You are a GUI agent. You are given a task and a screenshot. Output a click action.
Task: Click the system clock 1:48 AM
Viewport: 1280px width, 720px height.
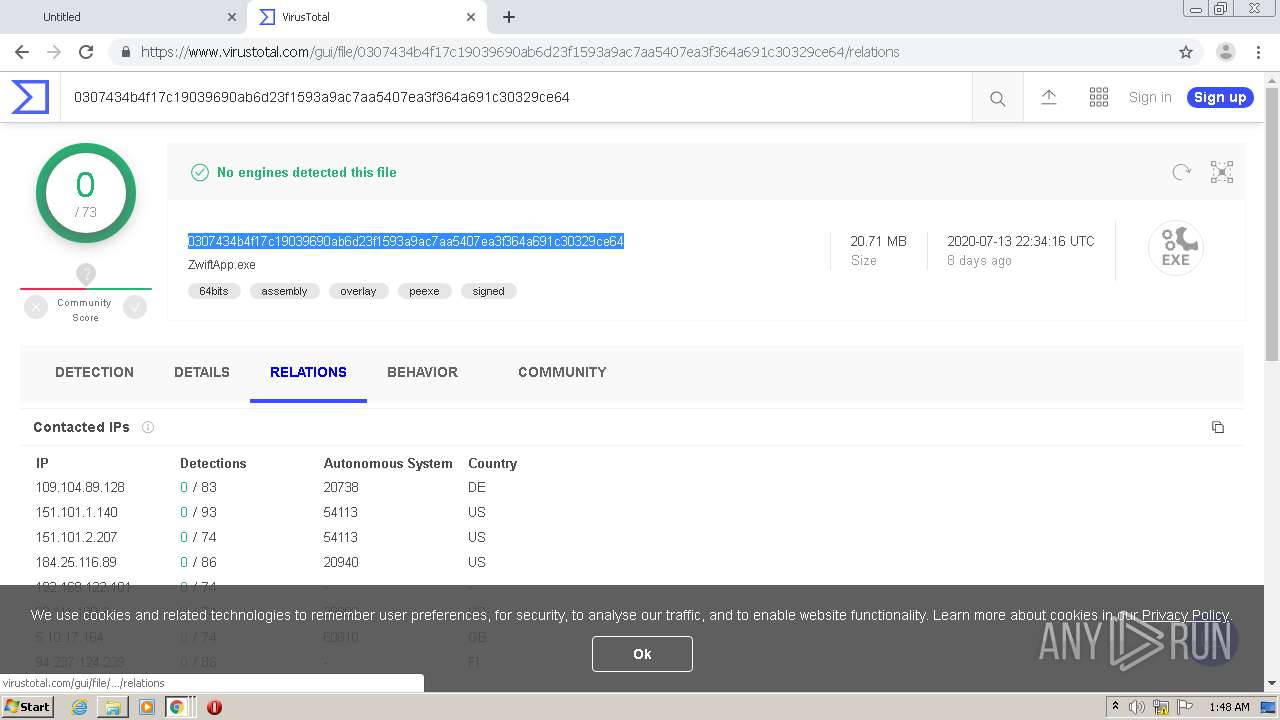(x=1229, y=707)
